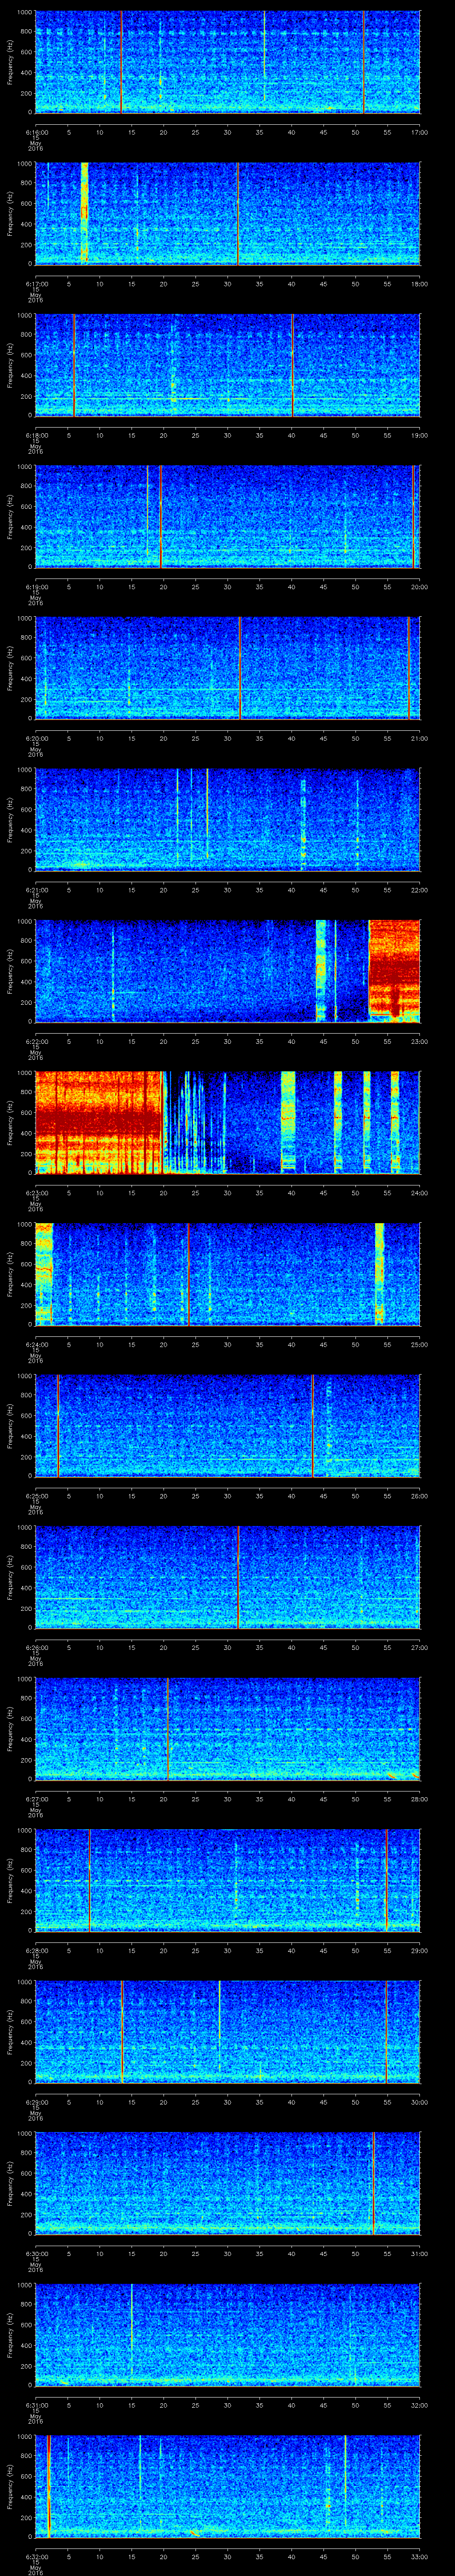Select the spectrogram panel starting at 6:25:00

coord(228,1426)
